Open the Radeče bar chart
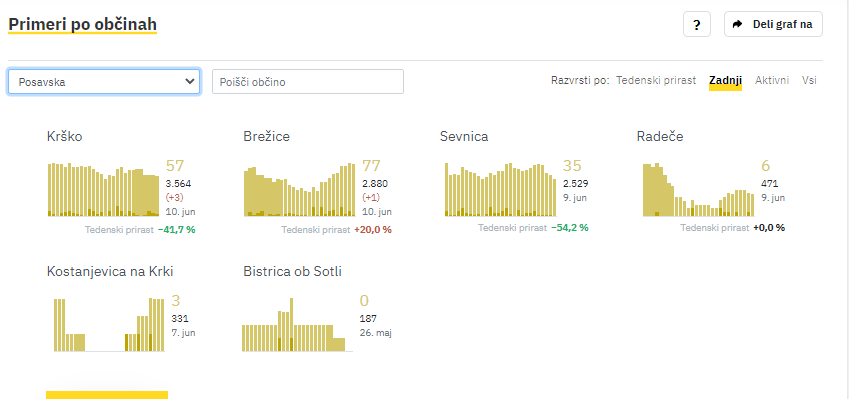This screenshot has width=849, height=399. [698, 189]
